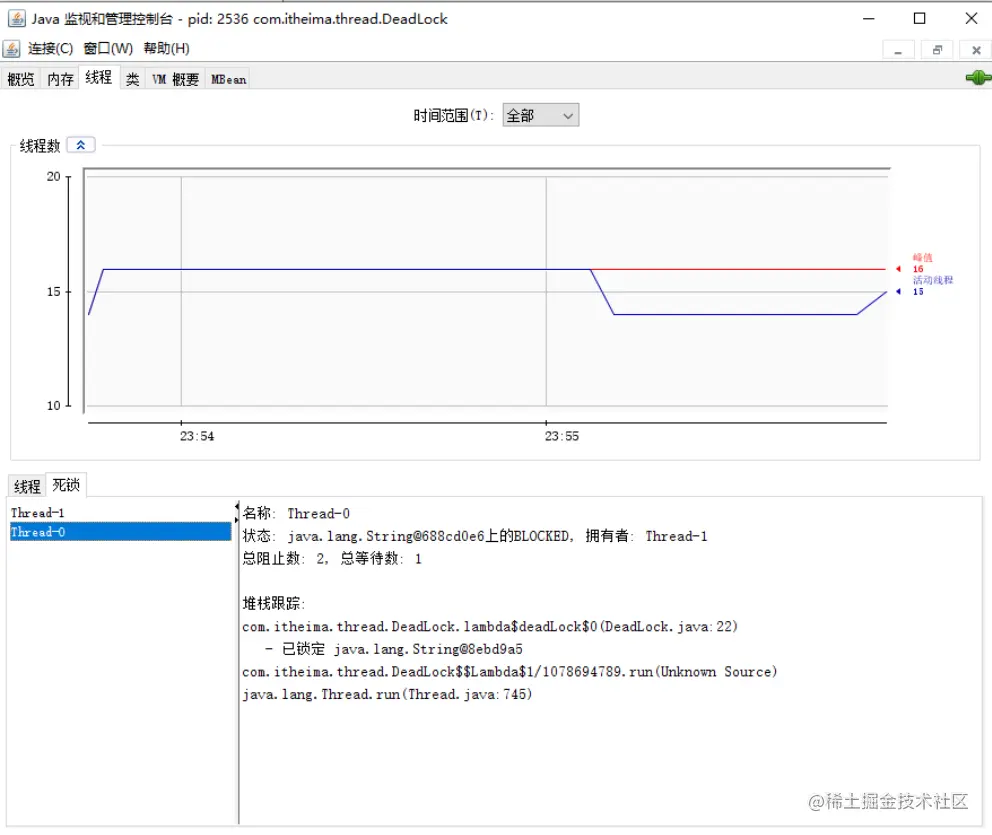Select the 死锁 tab
The height and width of the screenshot is (835, 992).
pos(66,485)
